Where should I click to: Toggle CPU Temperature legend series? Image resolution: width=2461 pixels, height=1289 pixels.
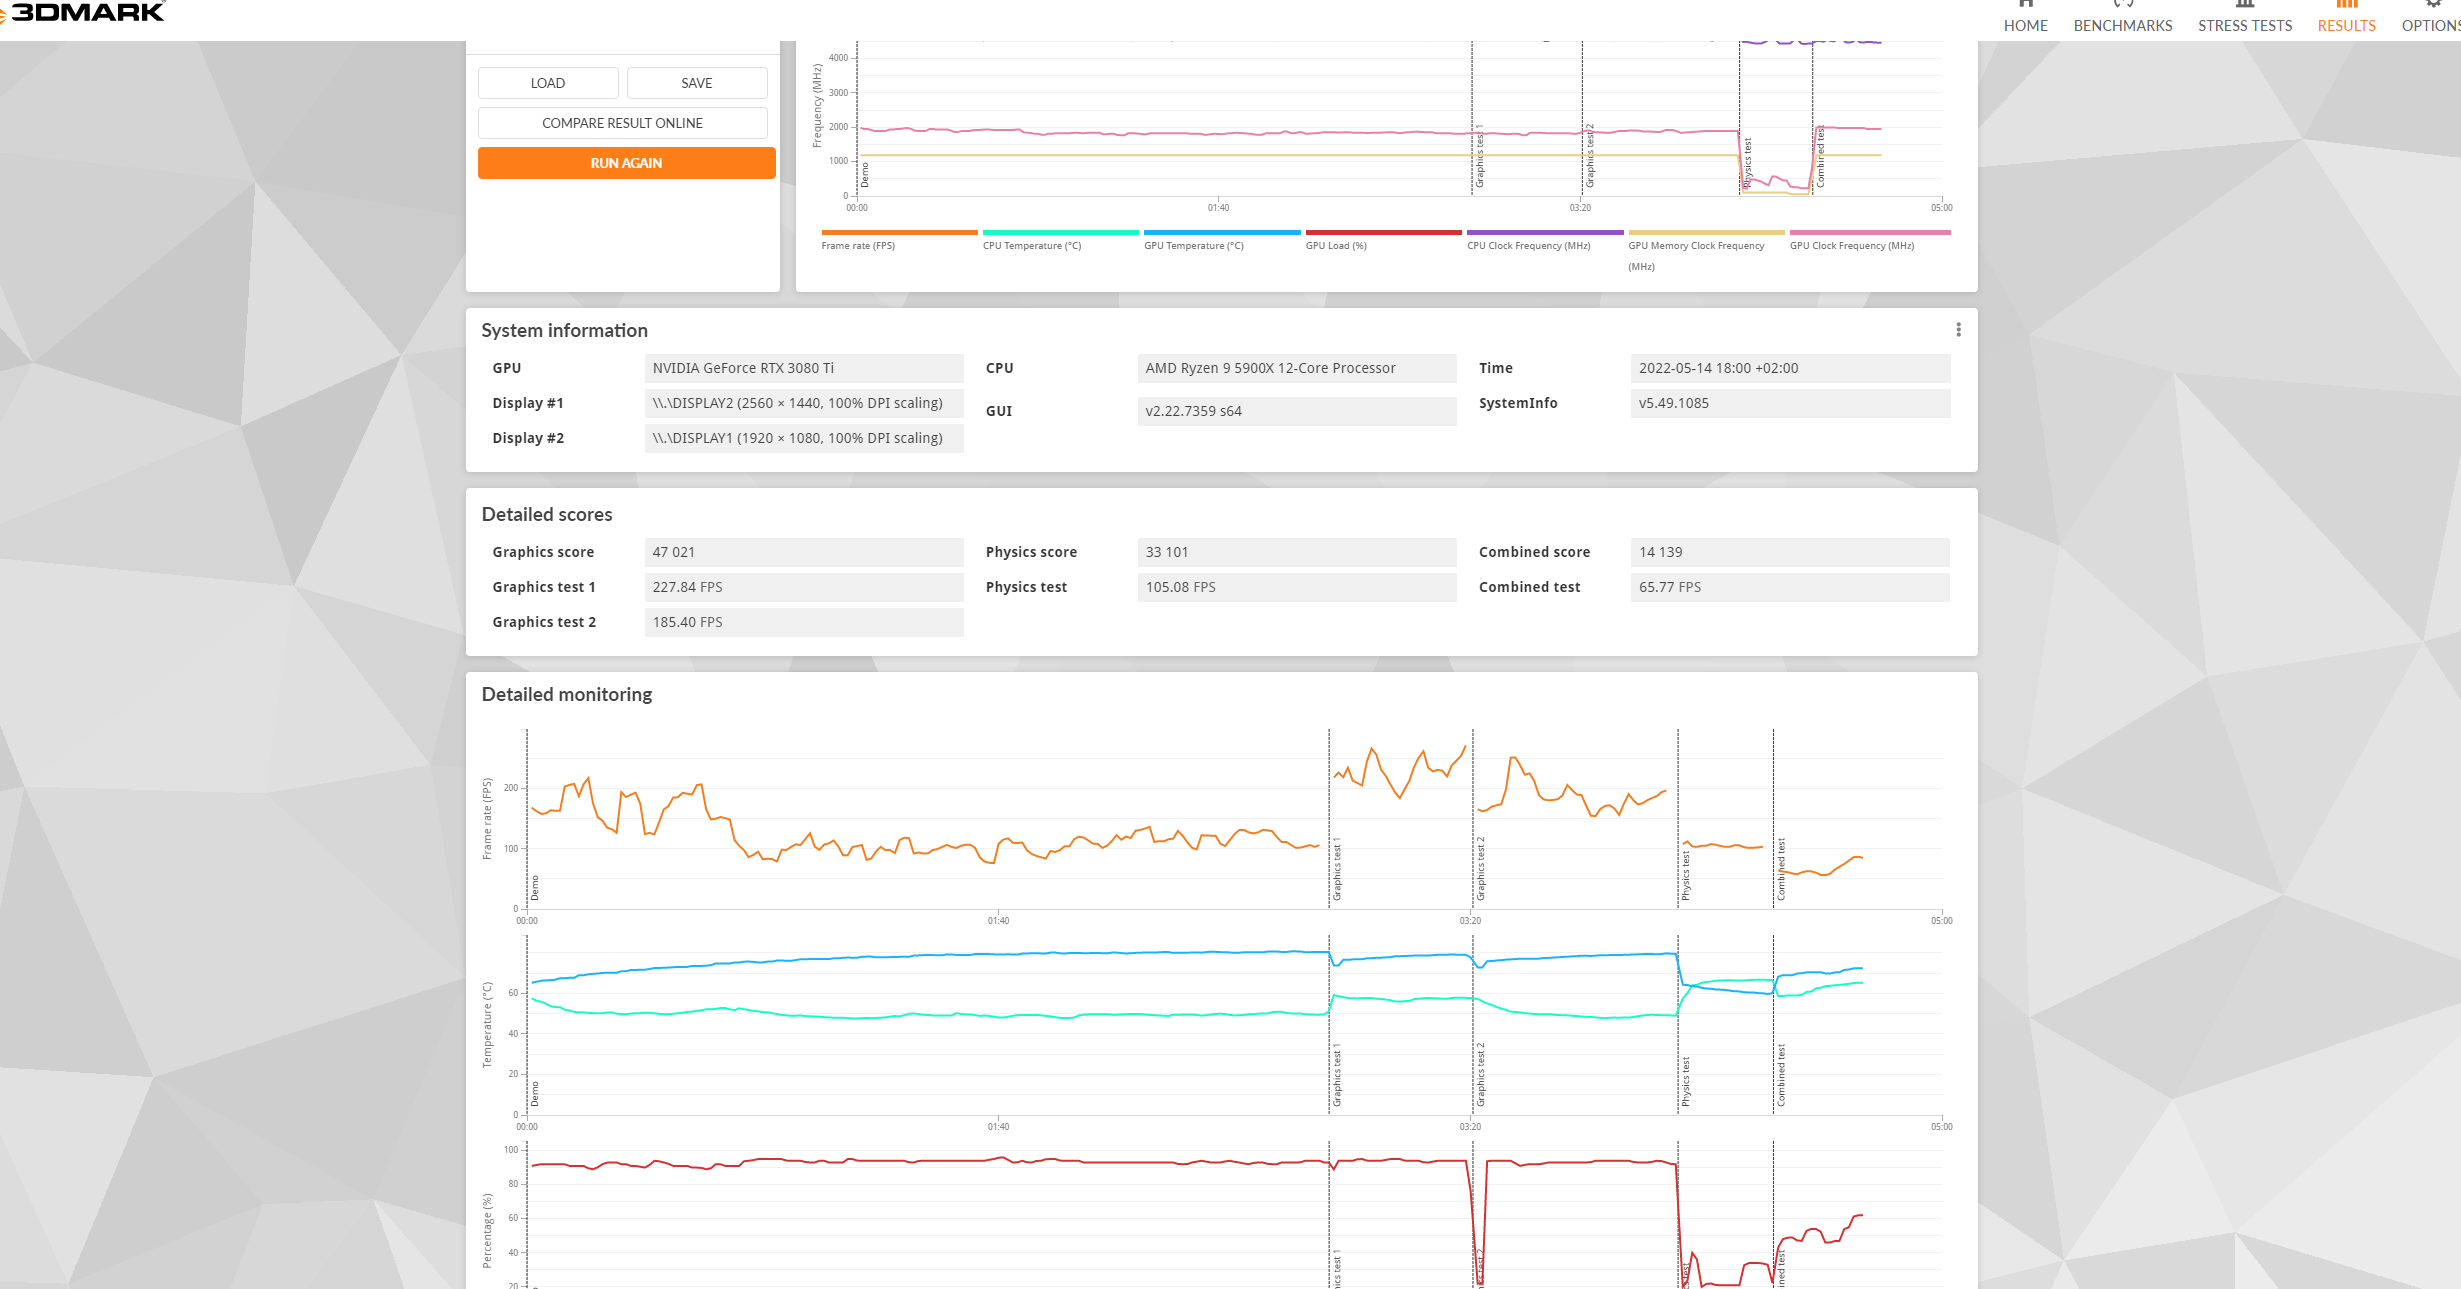point(1031,245)
